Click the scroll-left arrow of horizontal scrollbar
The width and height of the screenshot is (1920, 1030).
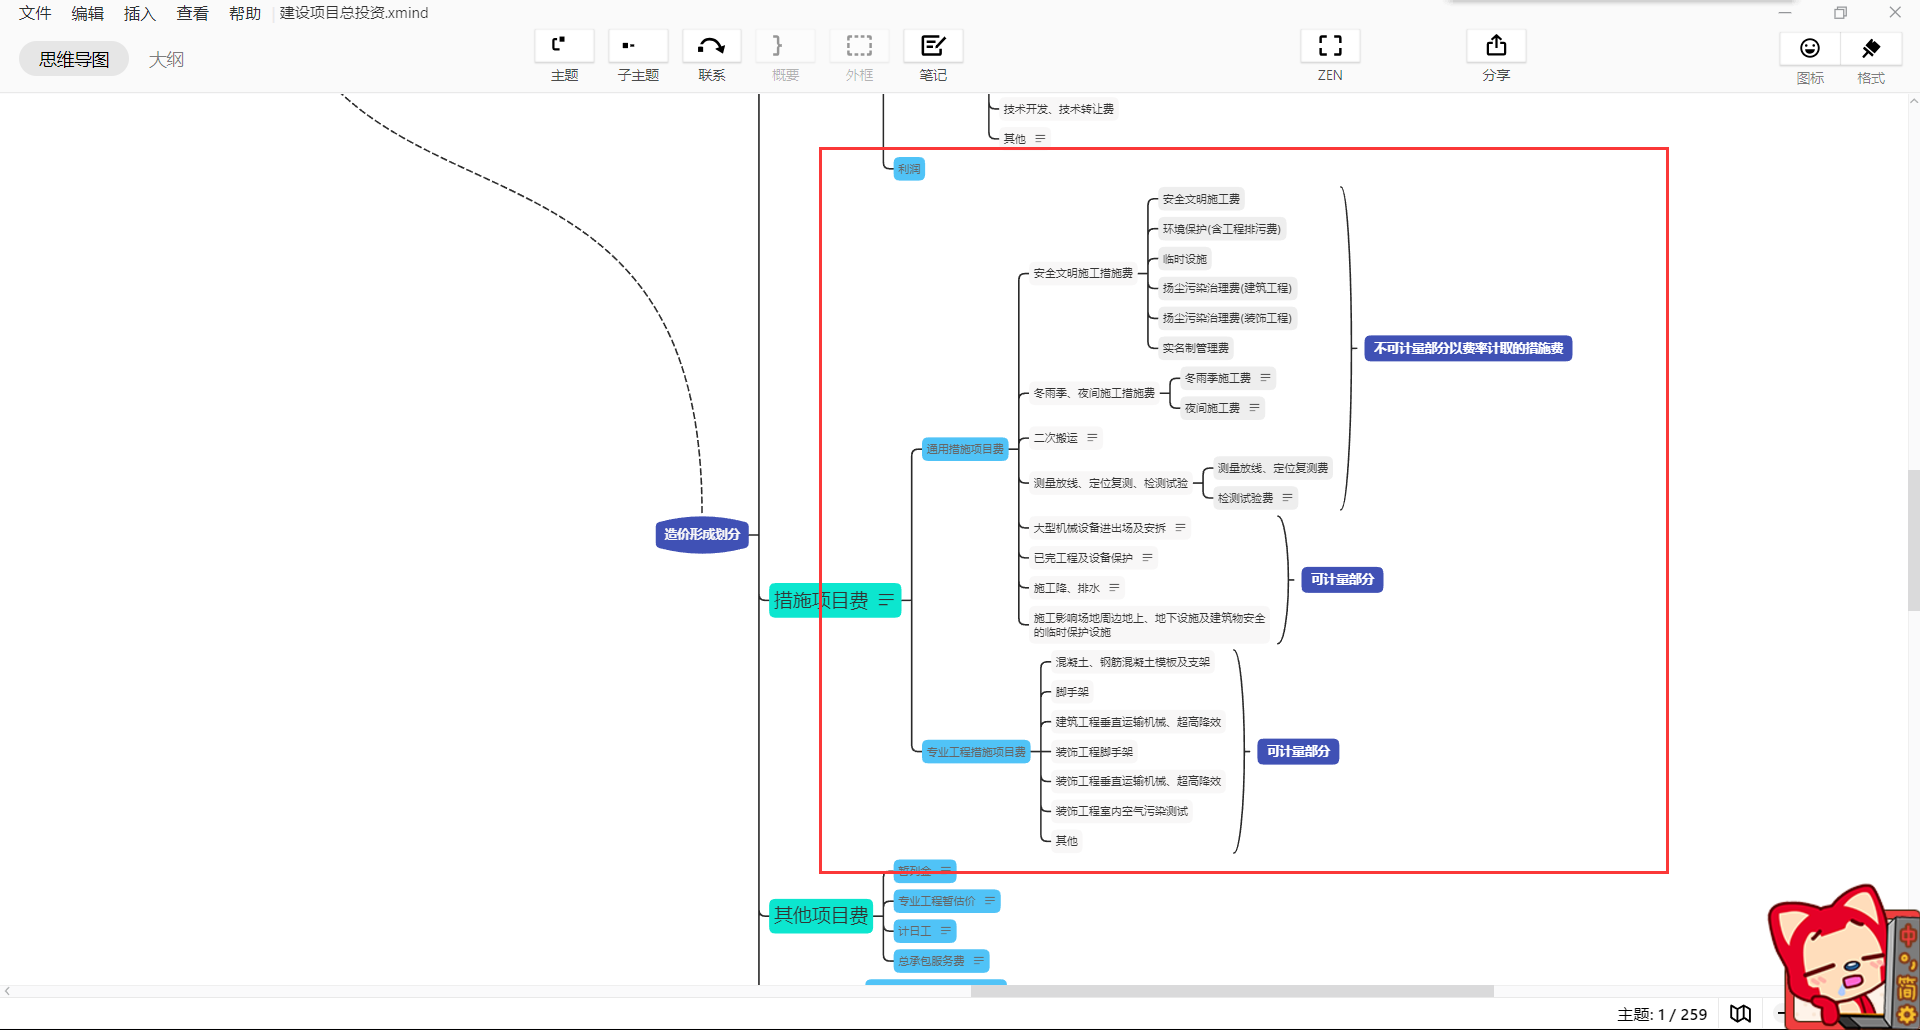click(x=7, y=991)
